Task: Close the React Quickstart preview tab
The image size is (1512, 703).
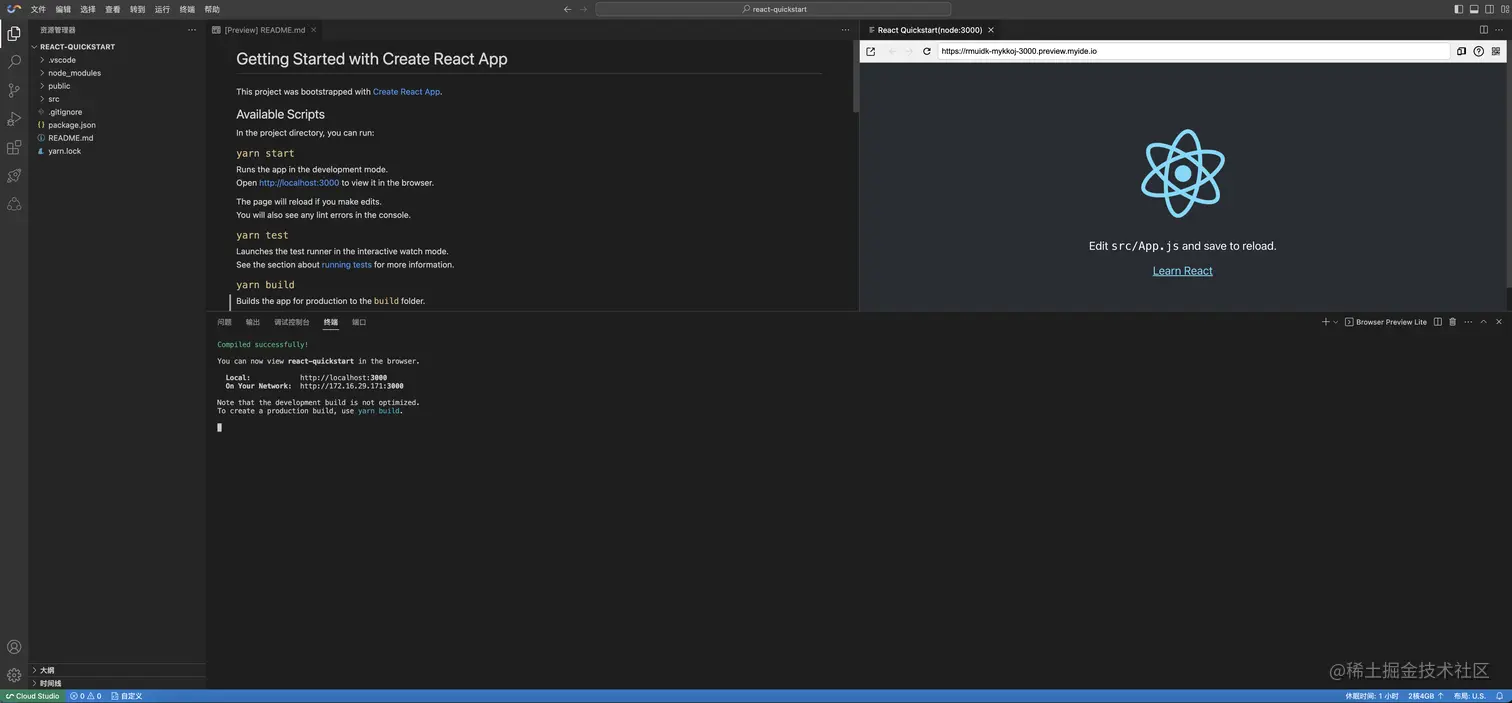Action: click(x=991, y=30)
